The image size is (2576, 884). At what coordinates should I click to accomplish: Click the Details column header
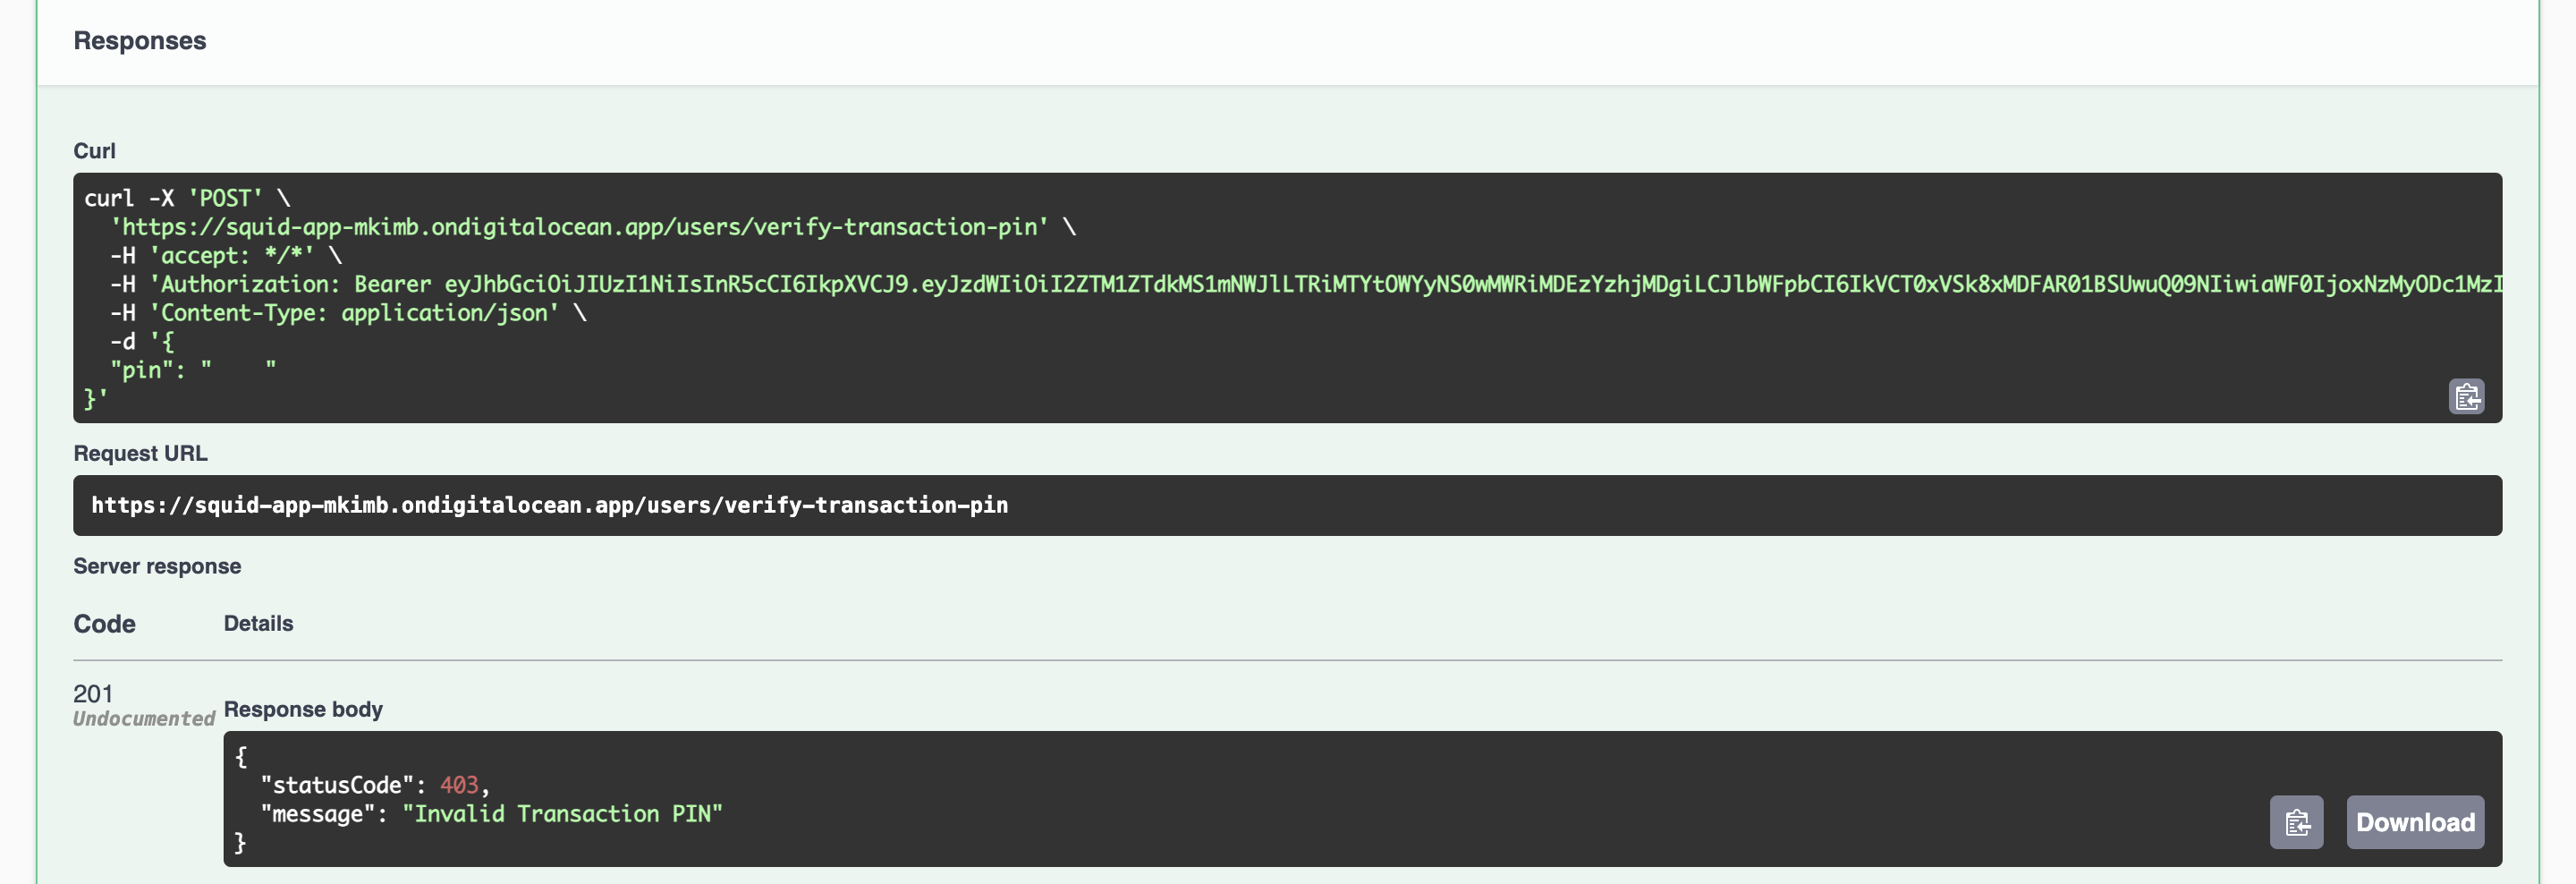(258, 623)
